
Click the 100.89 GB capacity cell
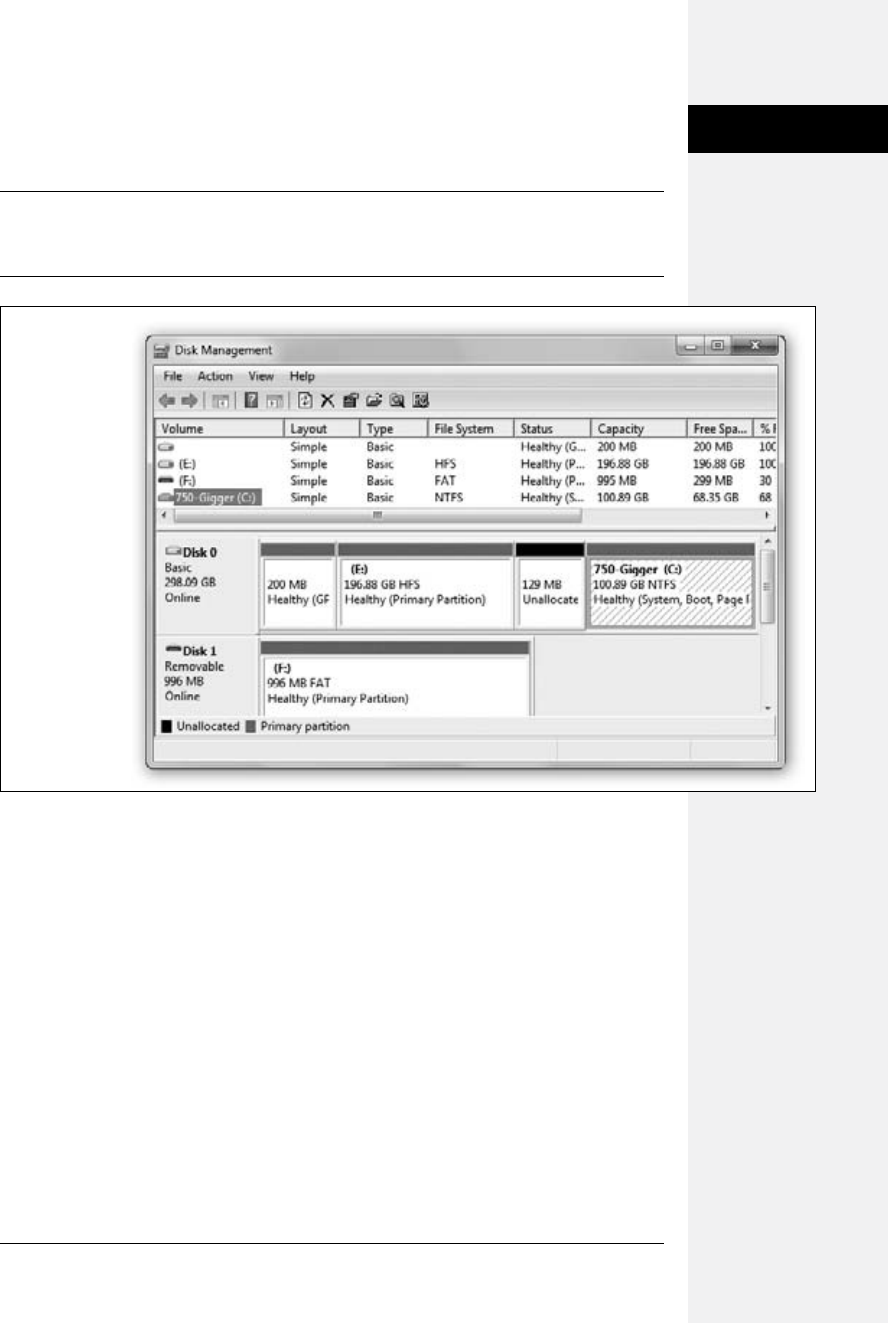click(624, 497)
